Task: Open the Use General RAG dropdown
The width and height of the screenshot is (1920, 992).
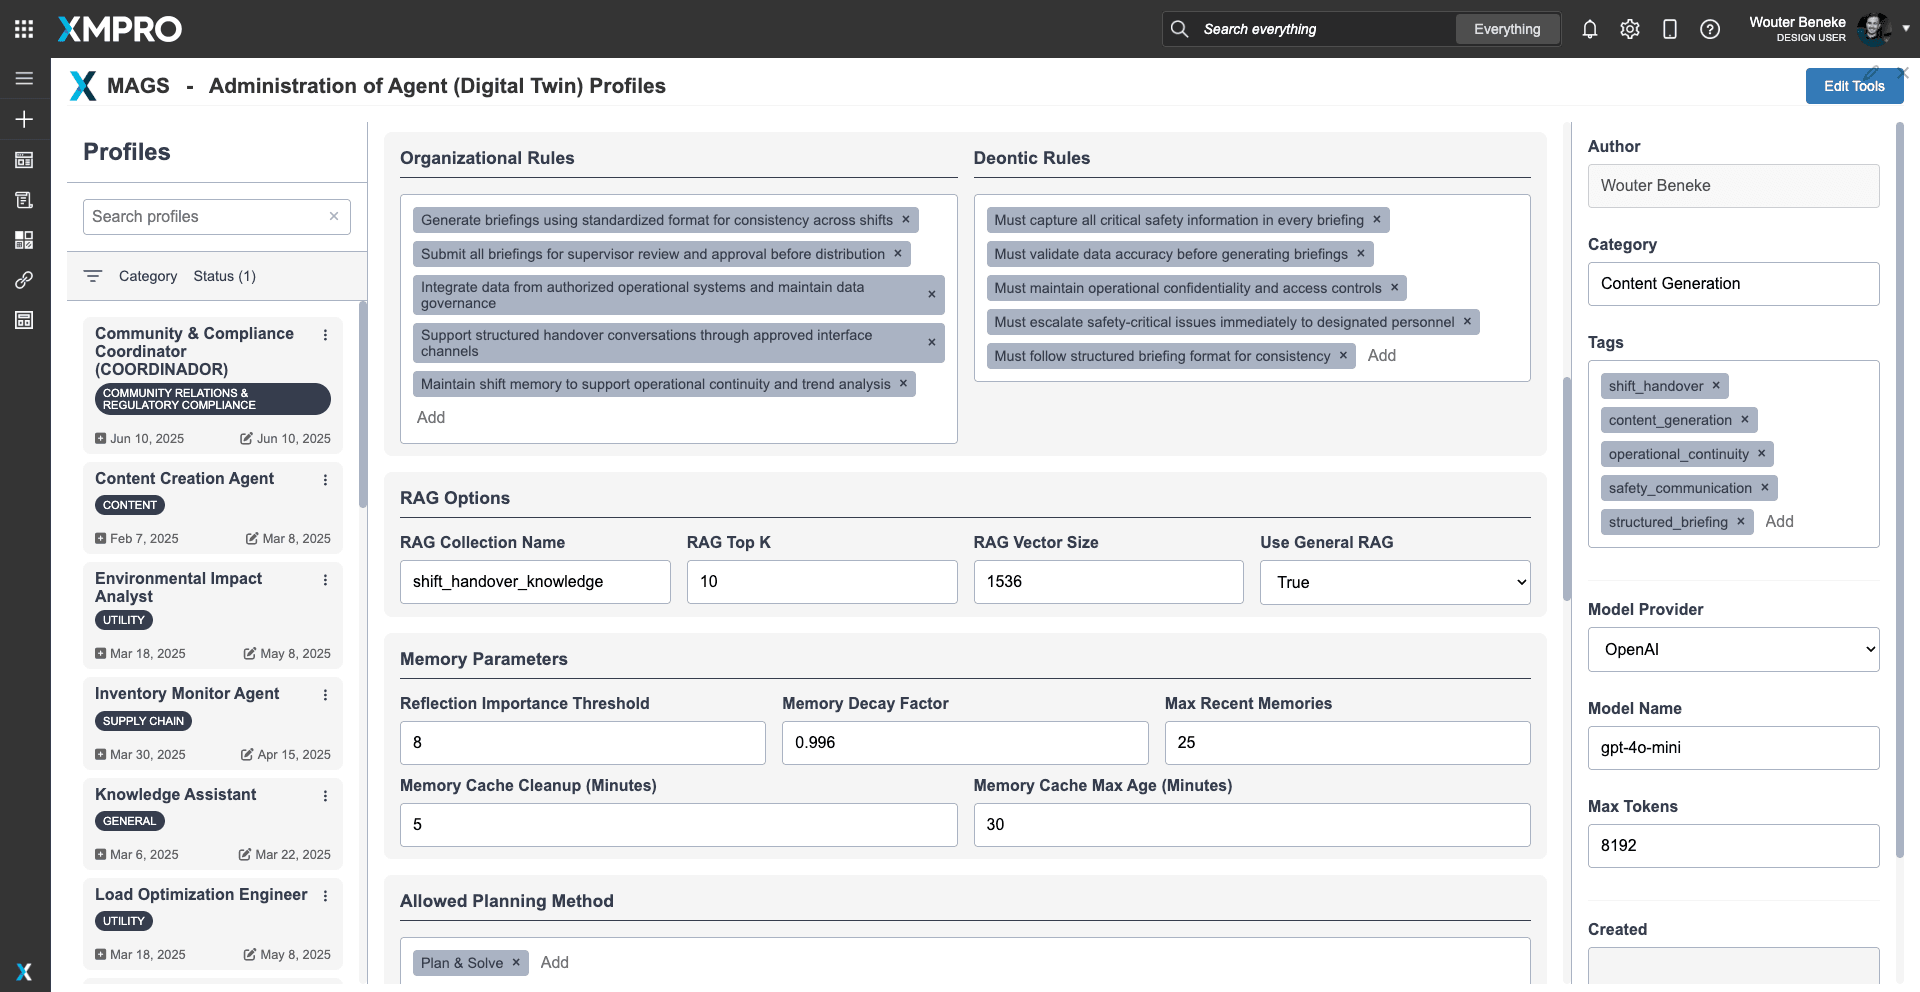Action: tap(1394, 582)
